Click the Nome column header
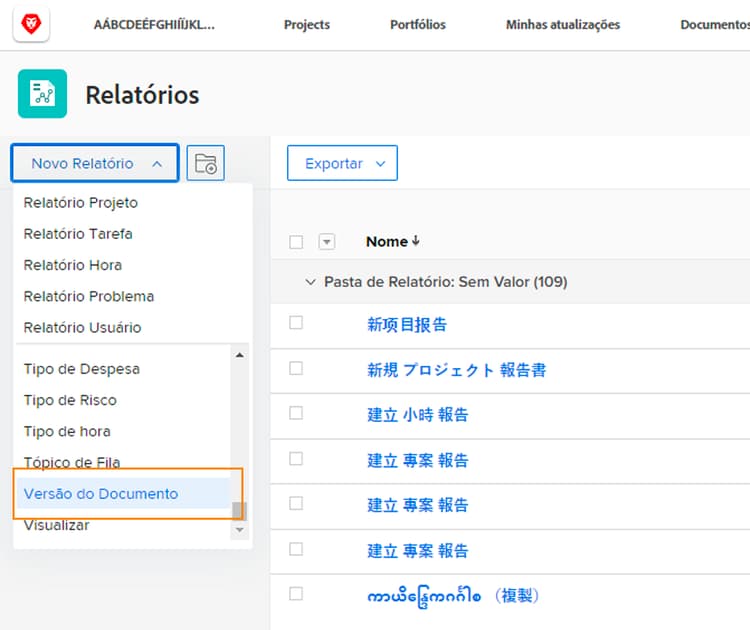Viewport: 750px width, 630px height. pyautogui.click(x=386, y=242)
